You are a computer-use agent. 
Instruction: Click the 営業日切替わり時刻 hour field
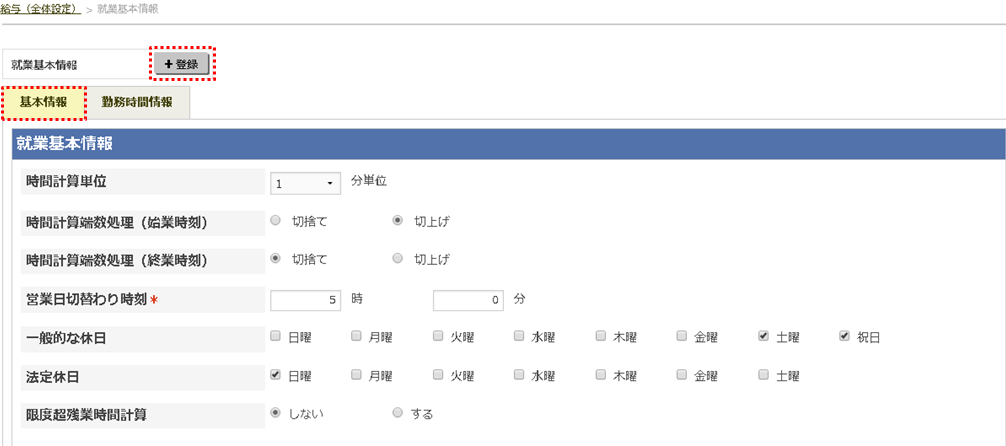click(x=306, y=299)
